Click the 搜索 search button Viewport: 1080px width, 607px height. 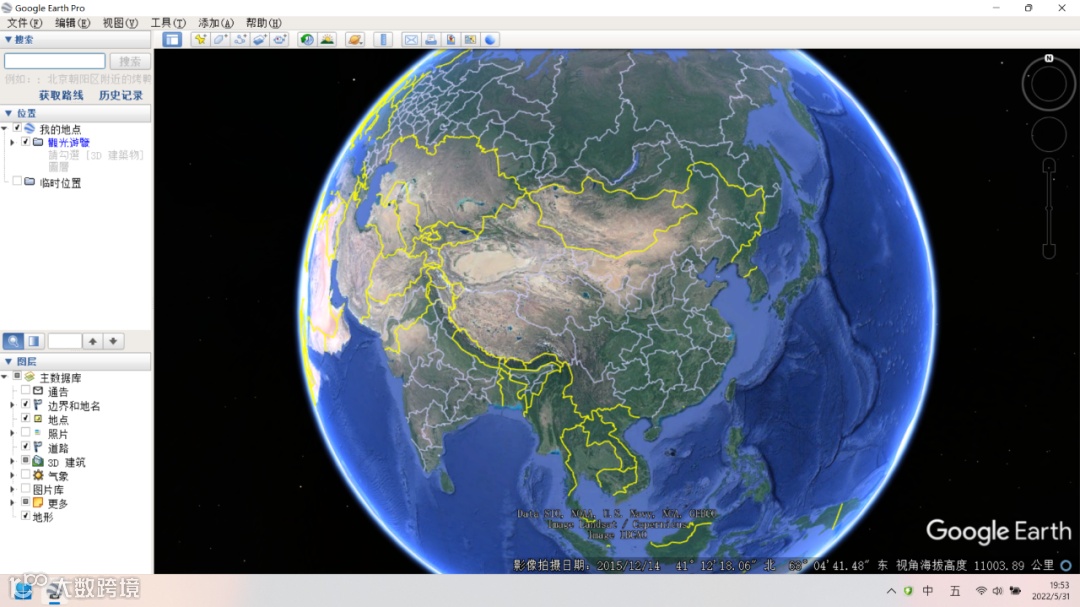129,61
